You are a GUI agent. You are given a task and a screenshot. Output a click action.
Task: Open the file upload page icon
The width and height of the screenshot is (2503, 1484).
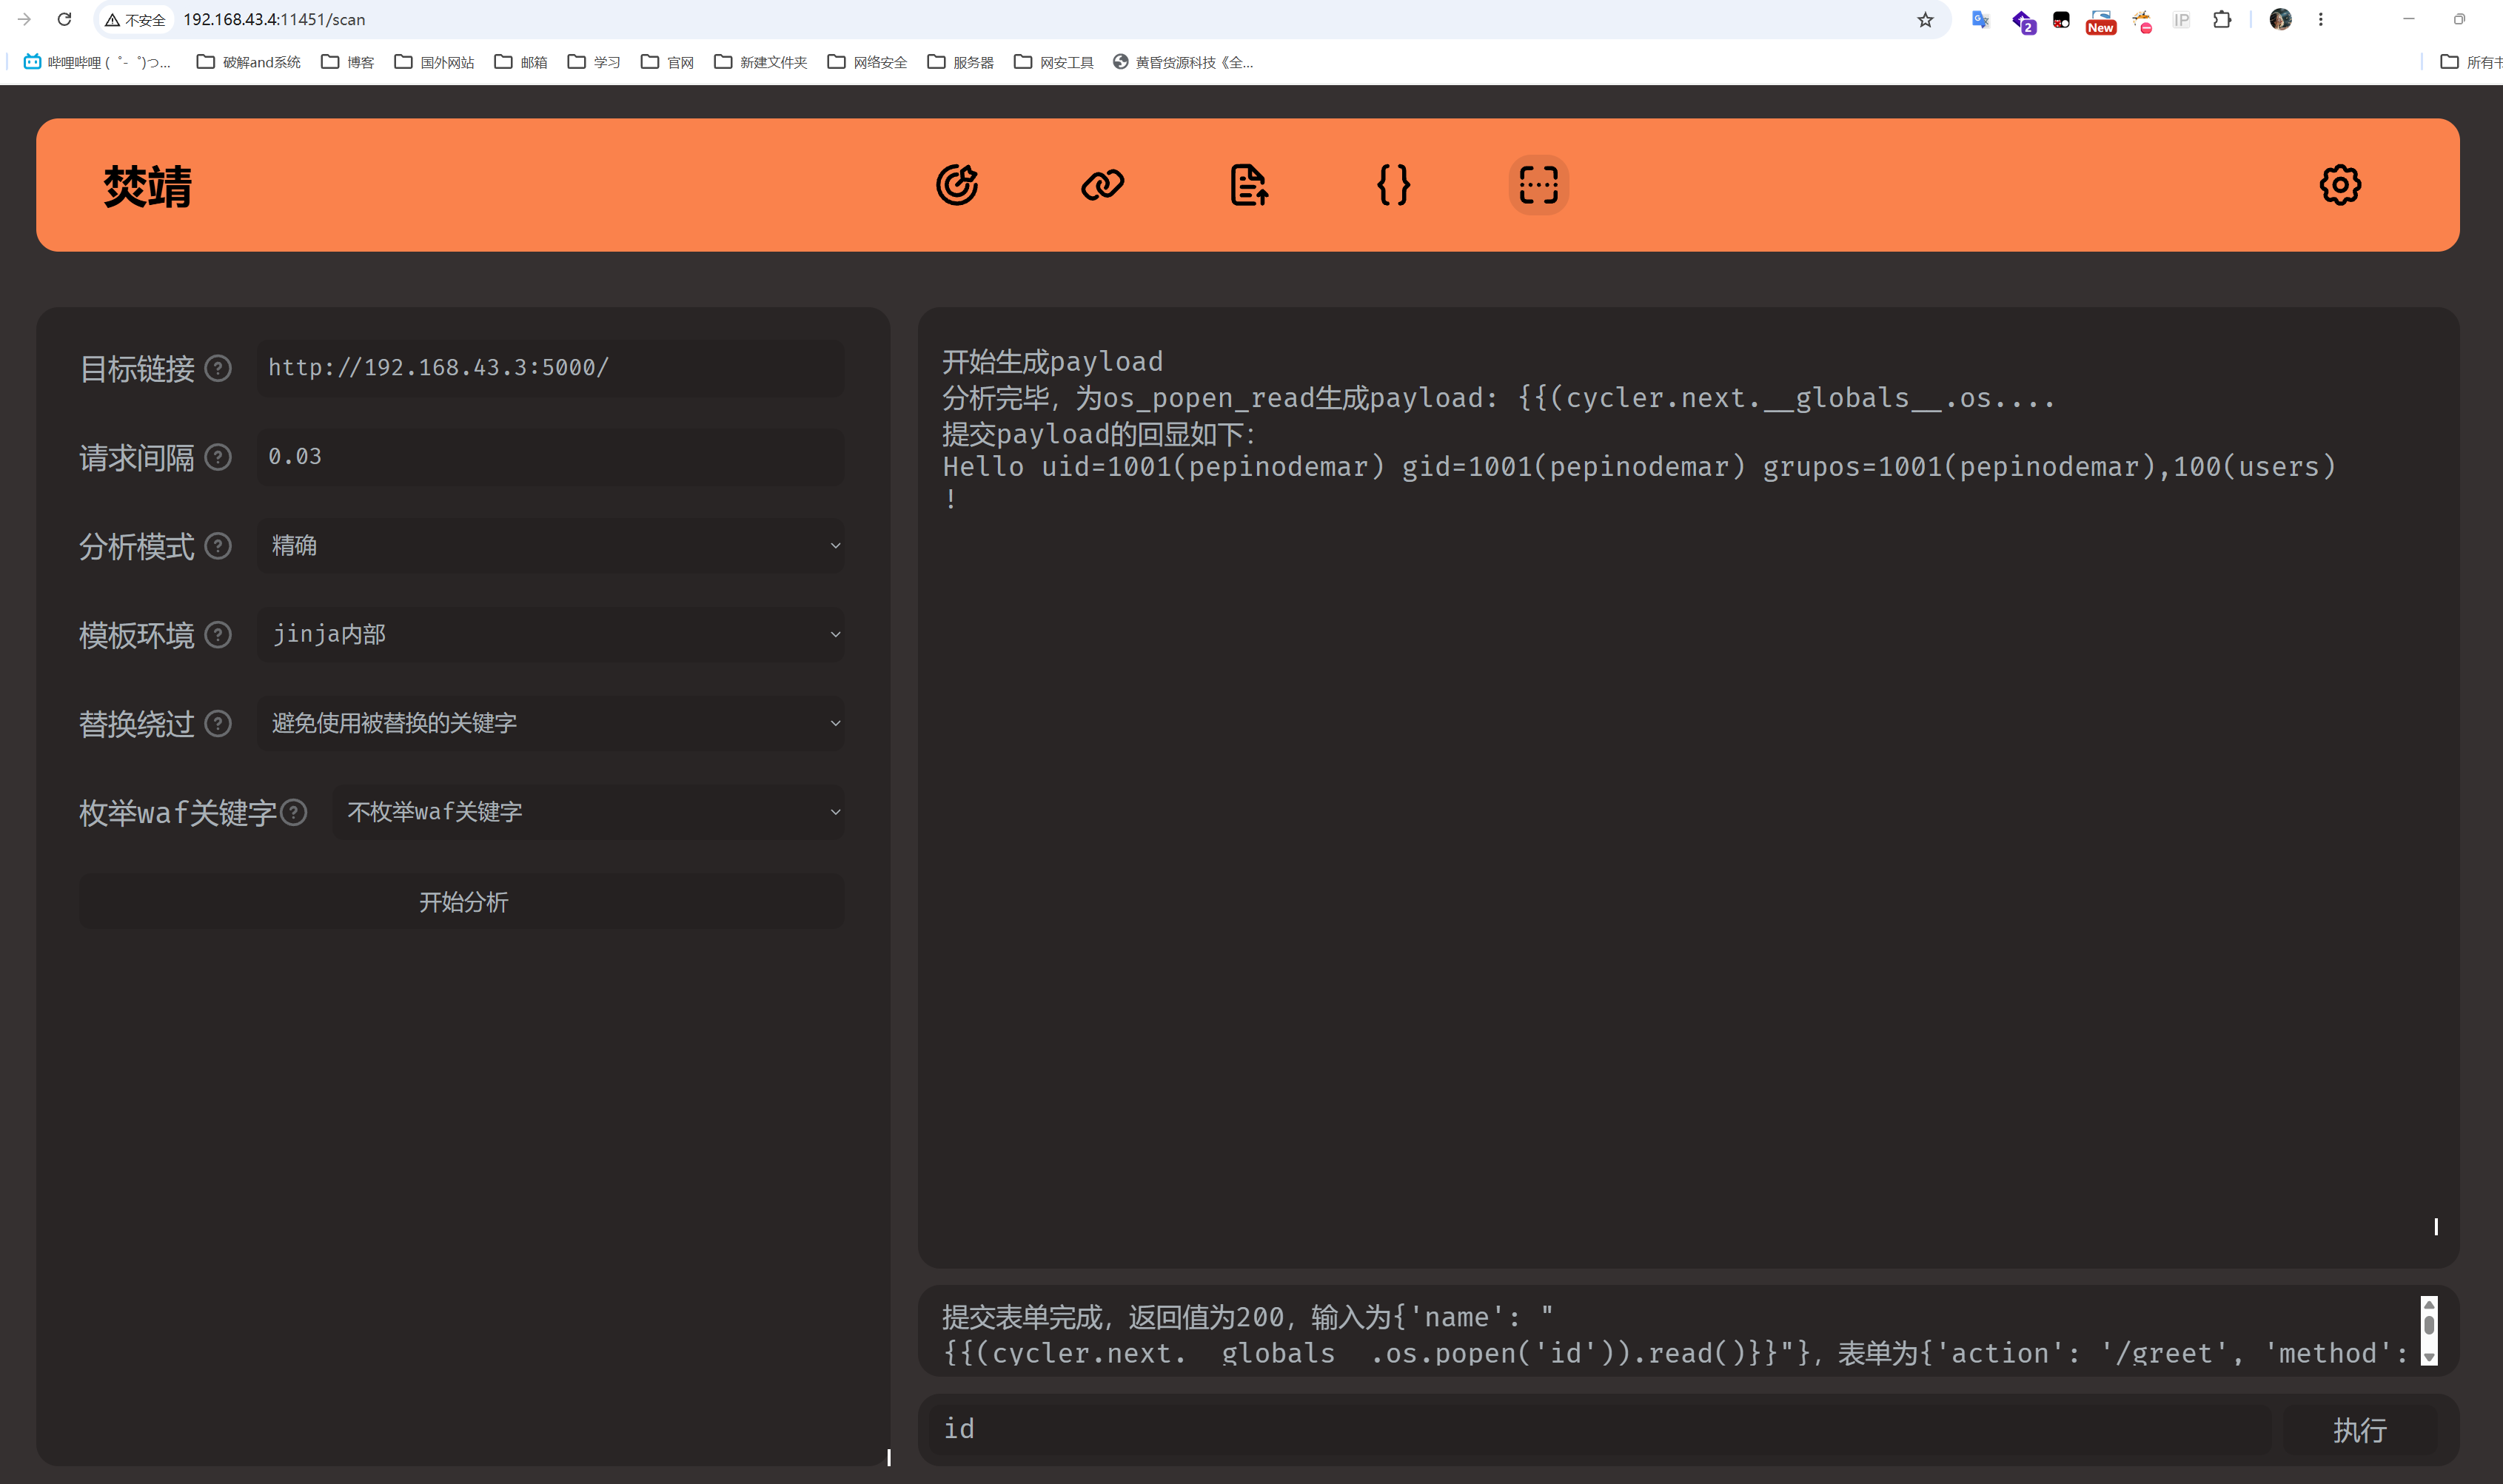(x=1248, y=185)
